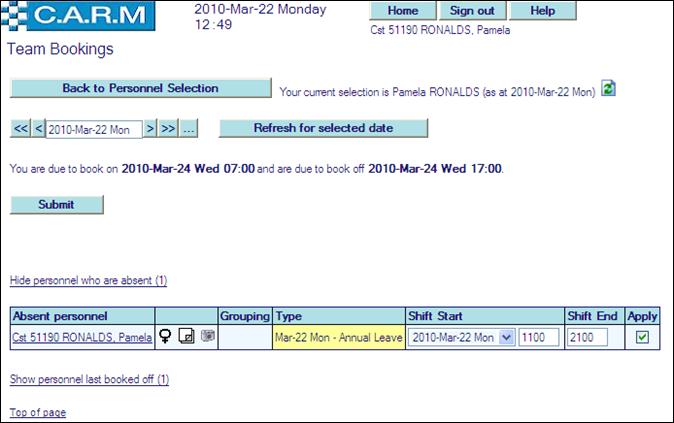The image size is (674, 423).
Task: Click the grey details icon in Ronalds row
Action: (x=207, y=337)
